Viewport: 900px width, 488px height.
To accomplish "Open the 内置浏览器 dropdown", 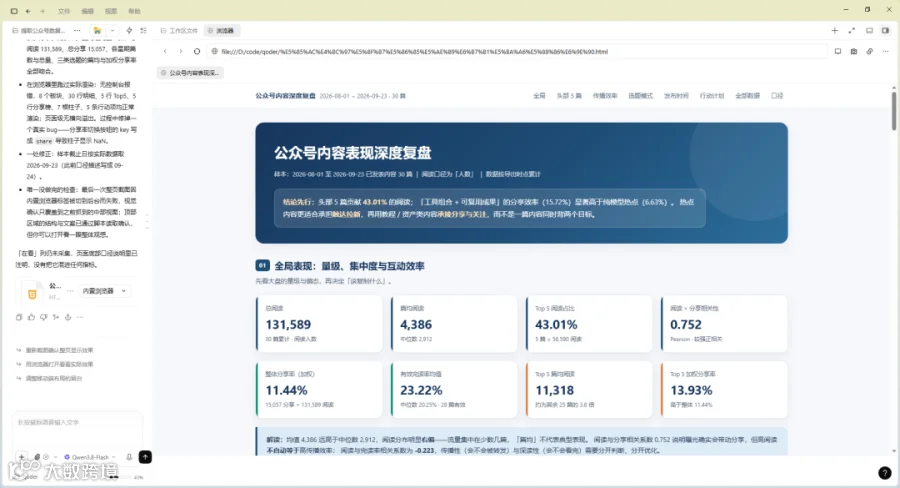I will coord(104,291).
